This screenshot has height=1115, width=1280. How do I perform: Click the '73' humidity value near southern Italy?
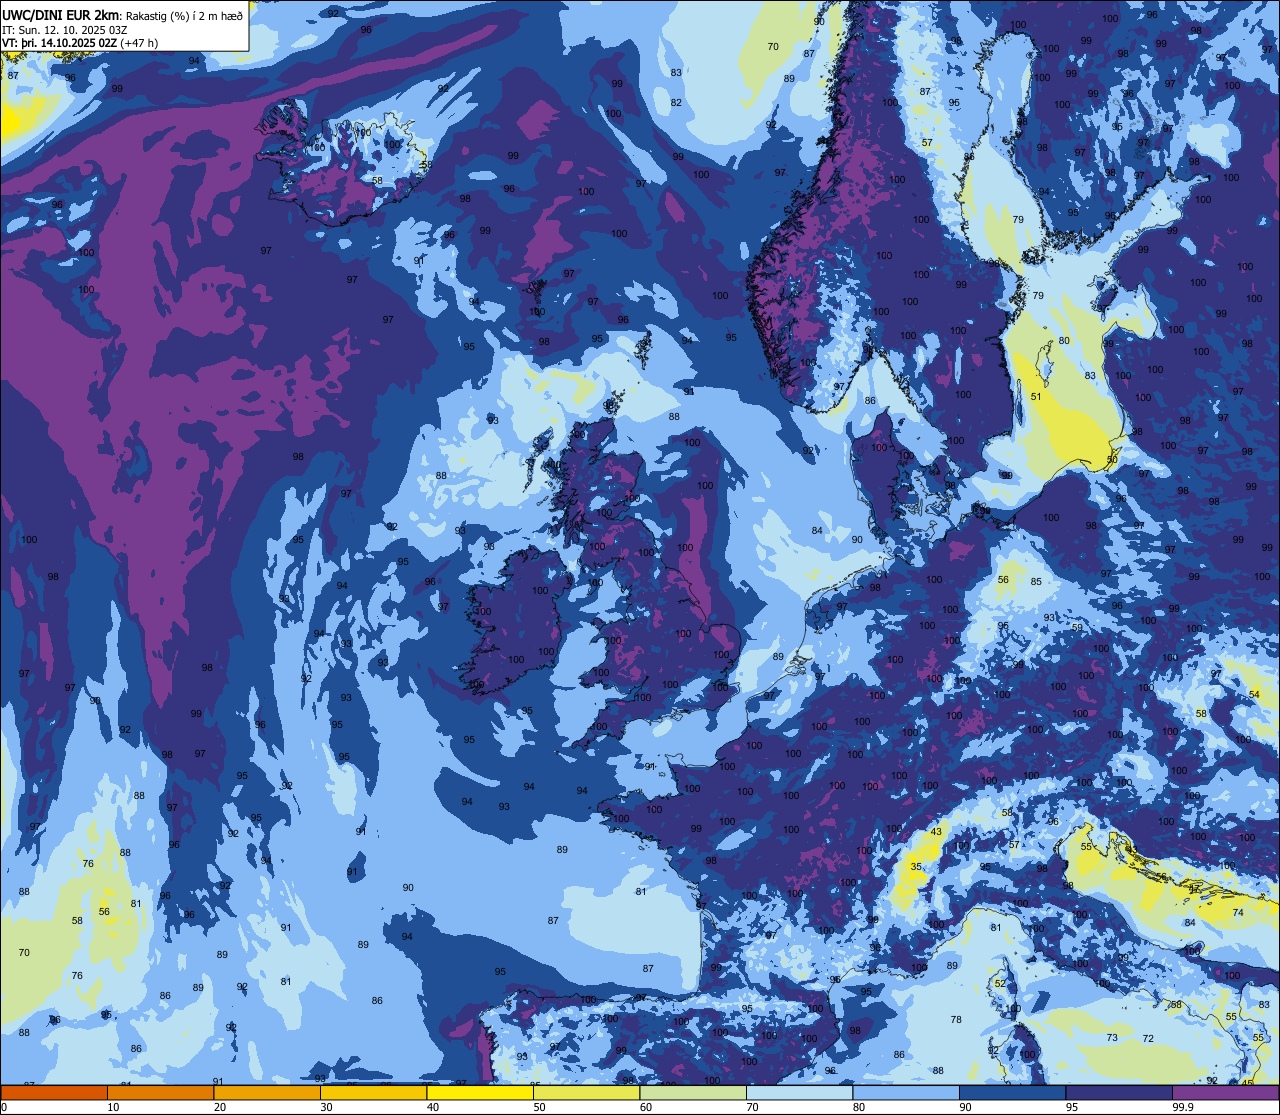pyautogui.click(x=1112, y=1038)
